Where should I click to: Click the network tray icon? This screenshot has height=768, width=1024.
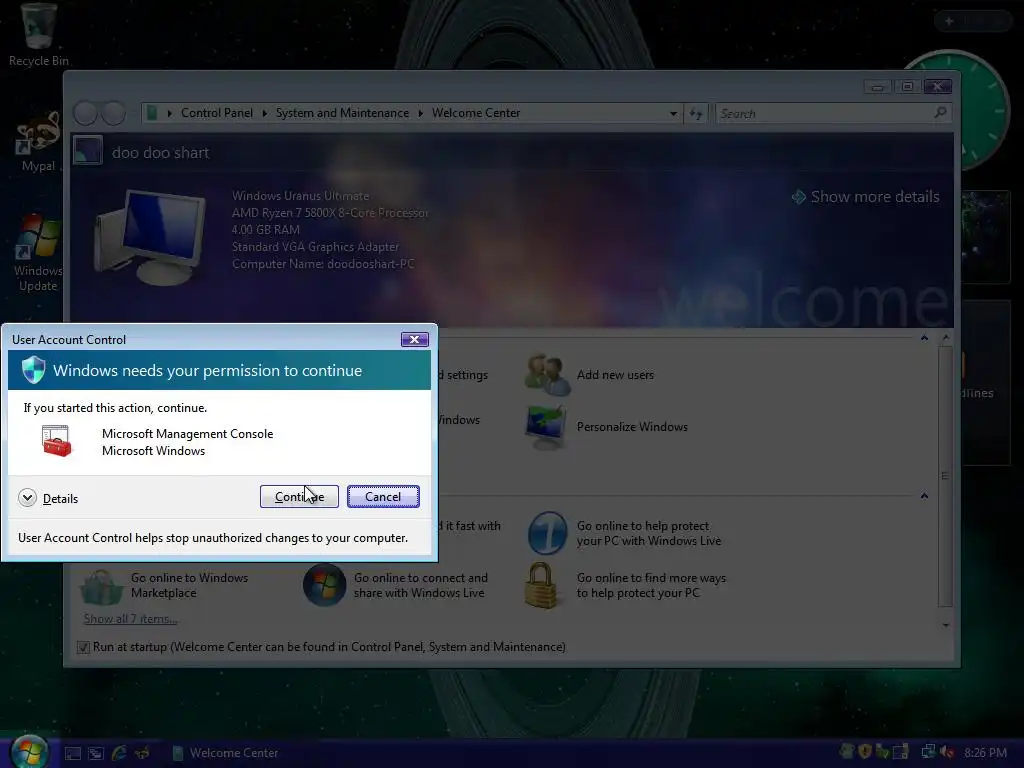tap(928, 752)
